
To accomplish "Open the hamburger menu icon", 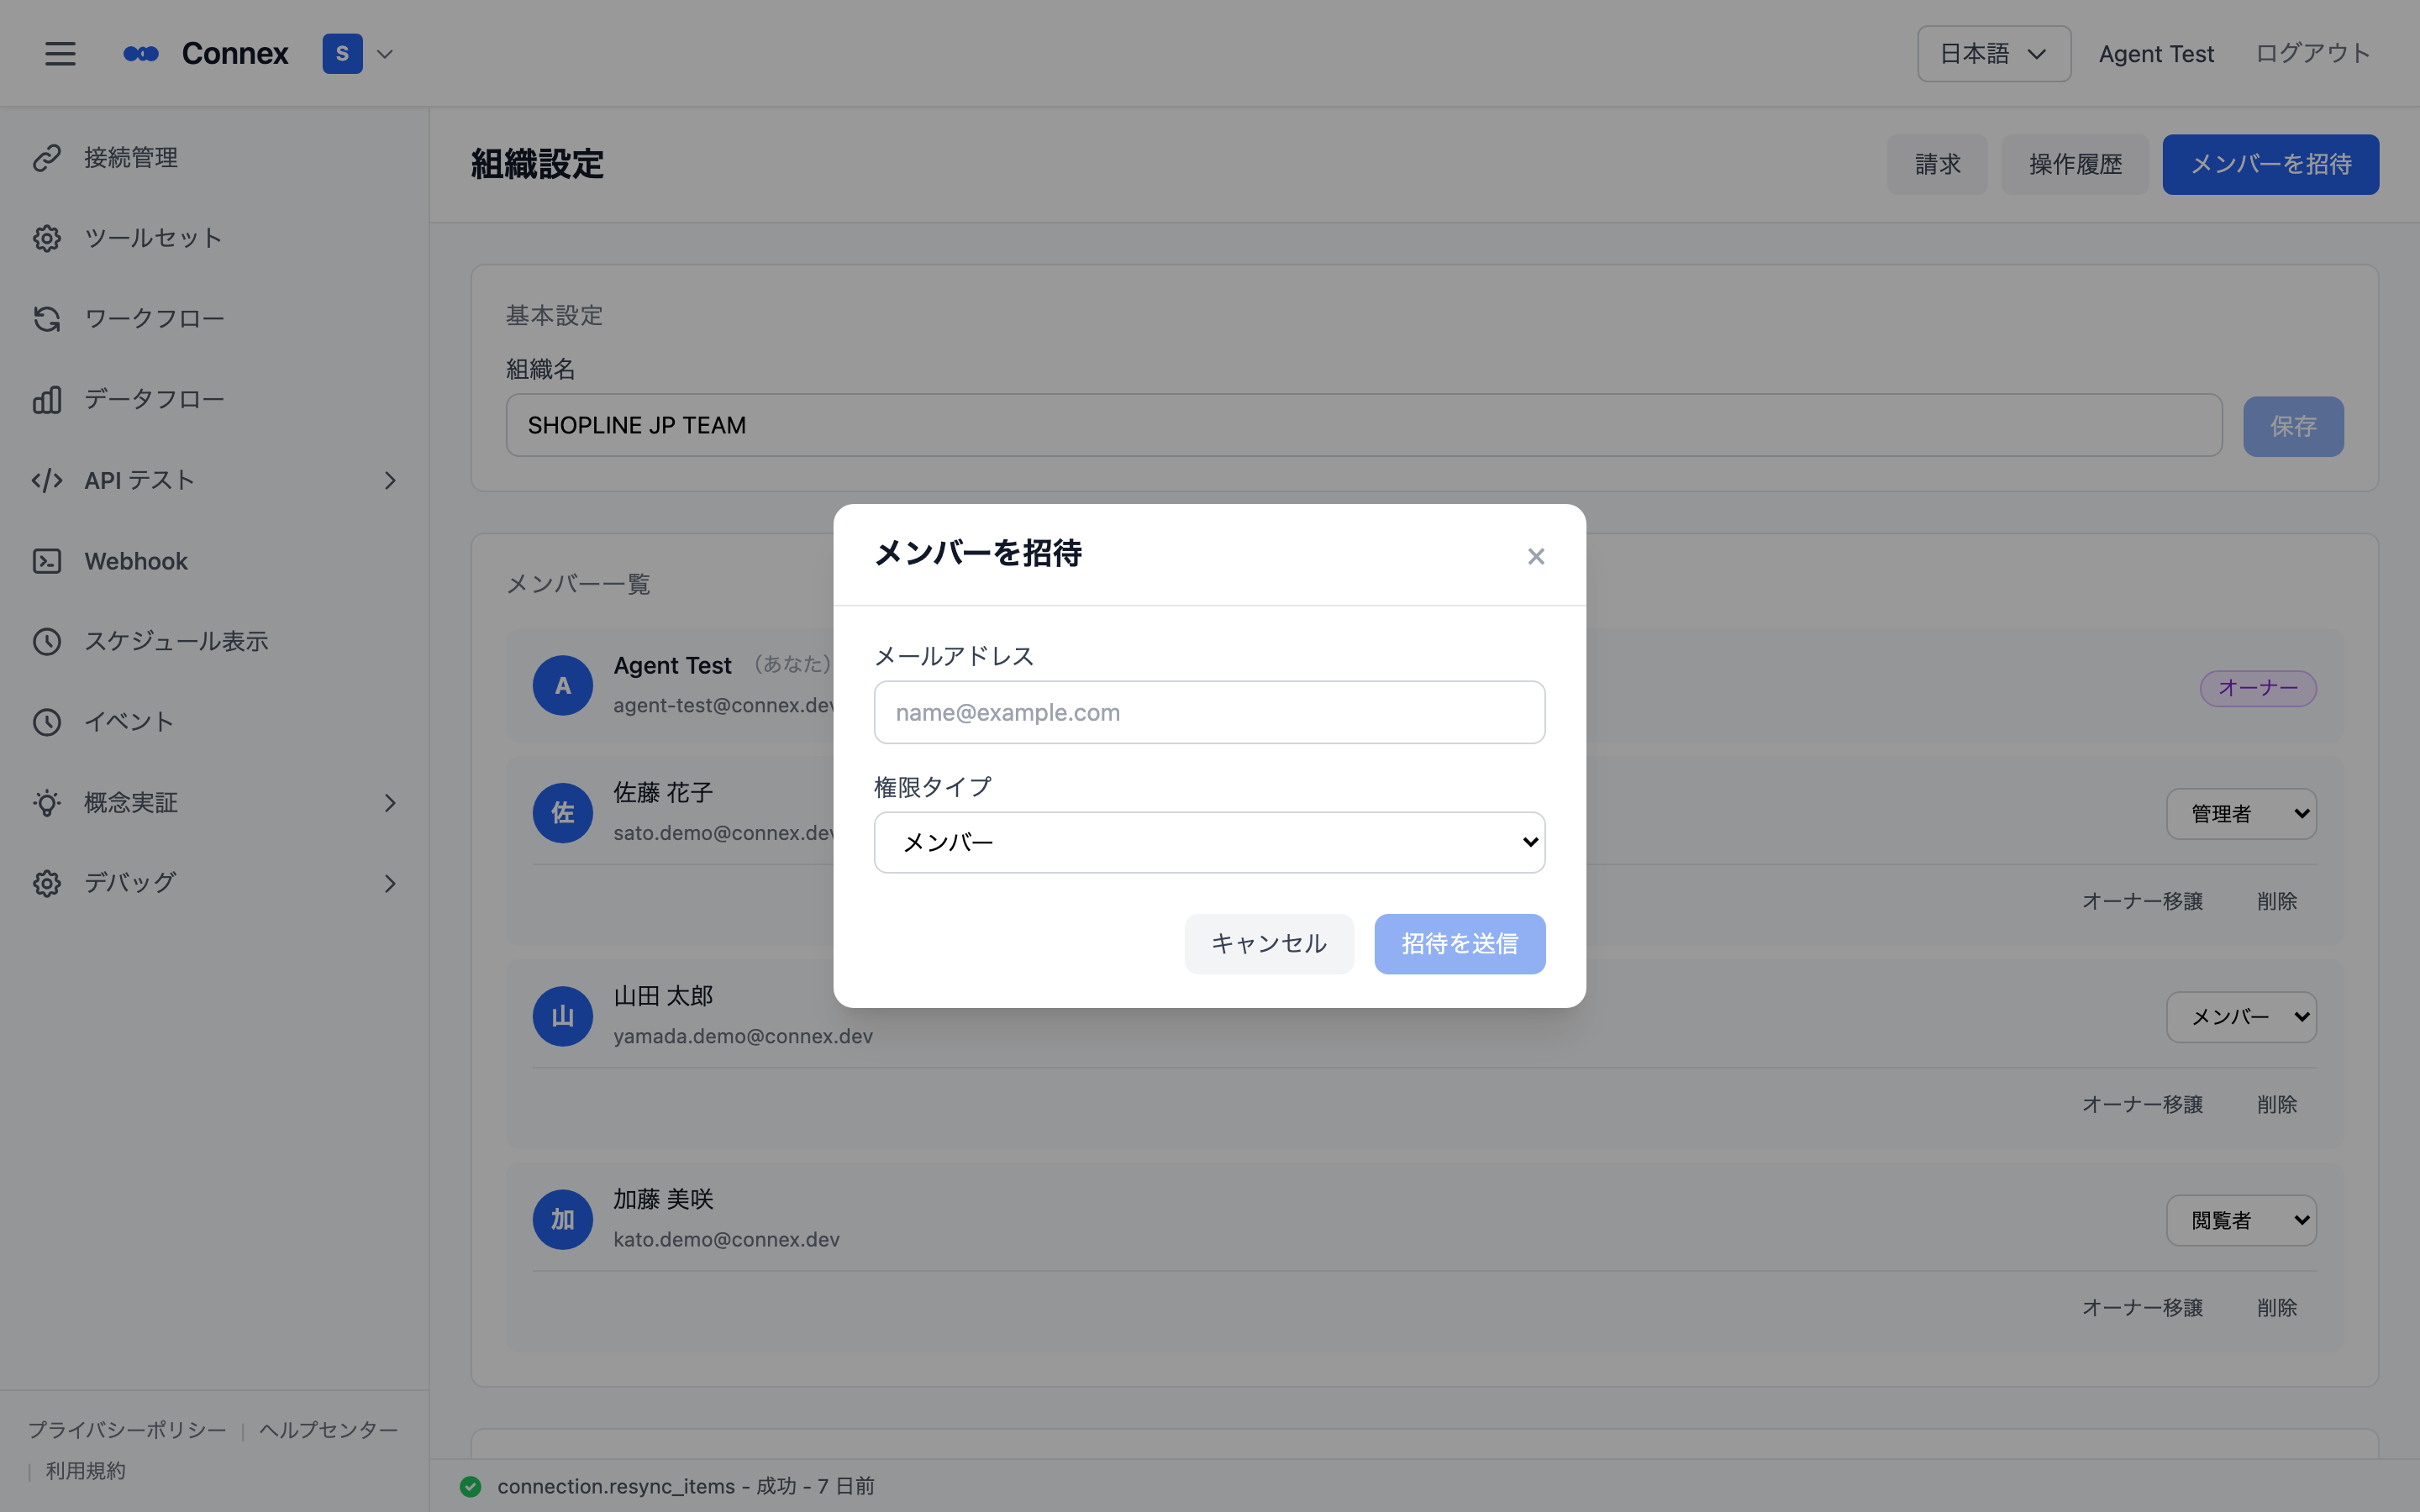I will tap(60, 53).
